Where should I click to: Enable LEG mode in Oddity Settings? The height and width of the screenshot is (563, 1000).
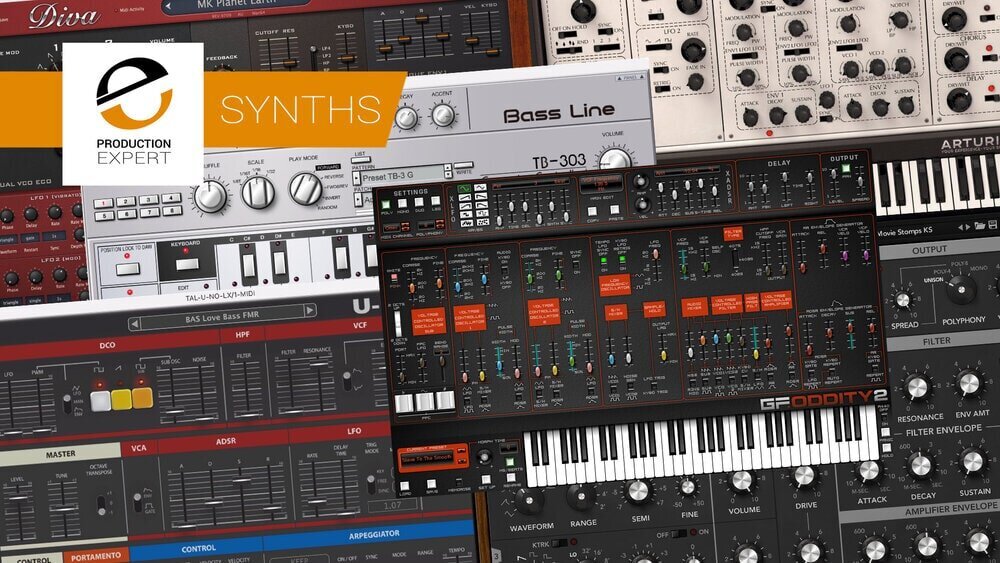coord(436,202)
